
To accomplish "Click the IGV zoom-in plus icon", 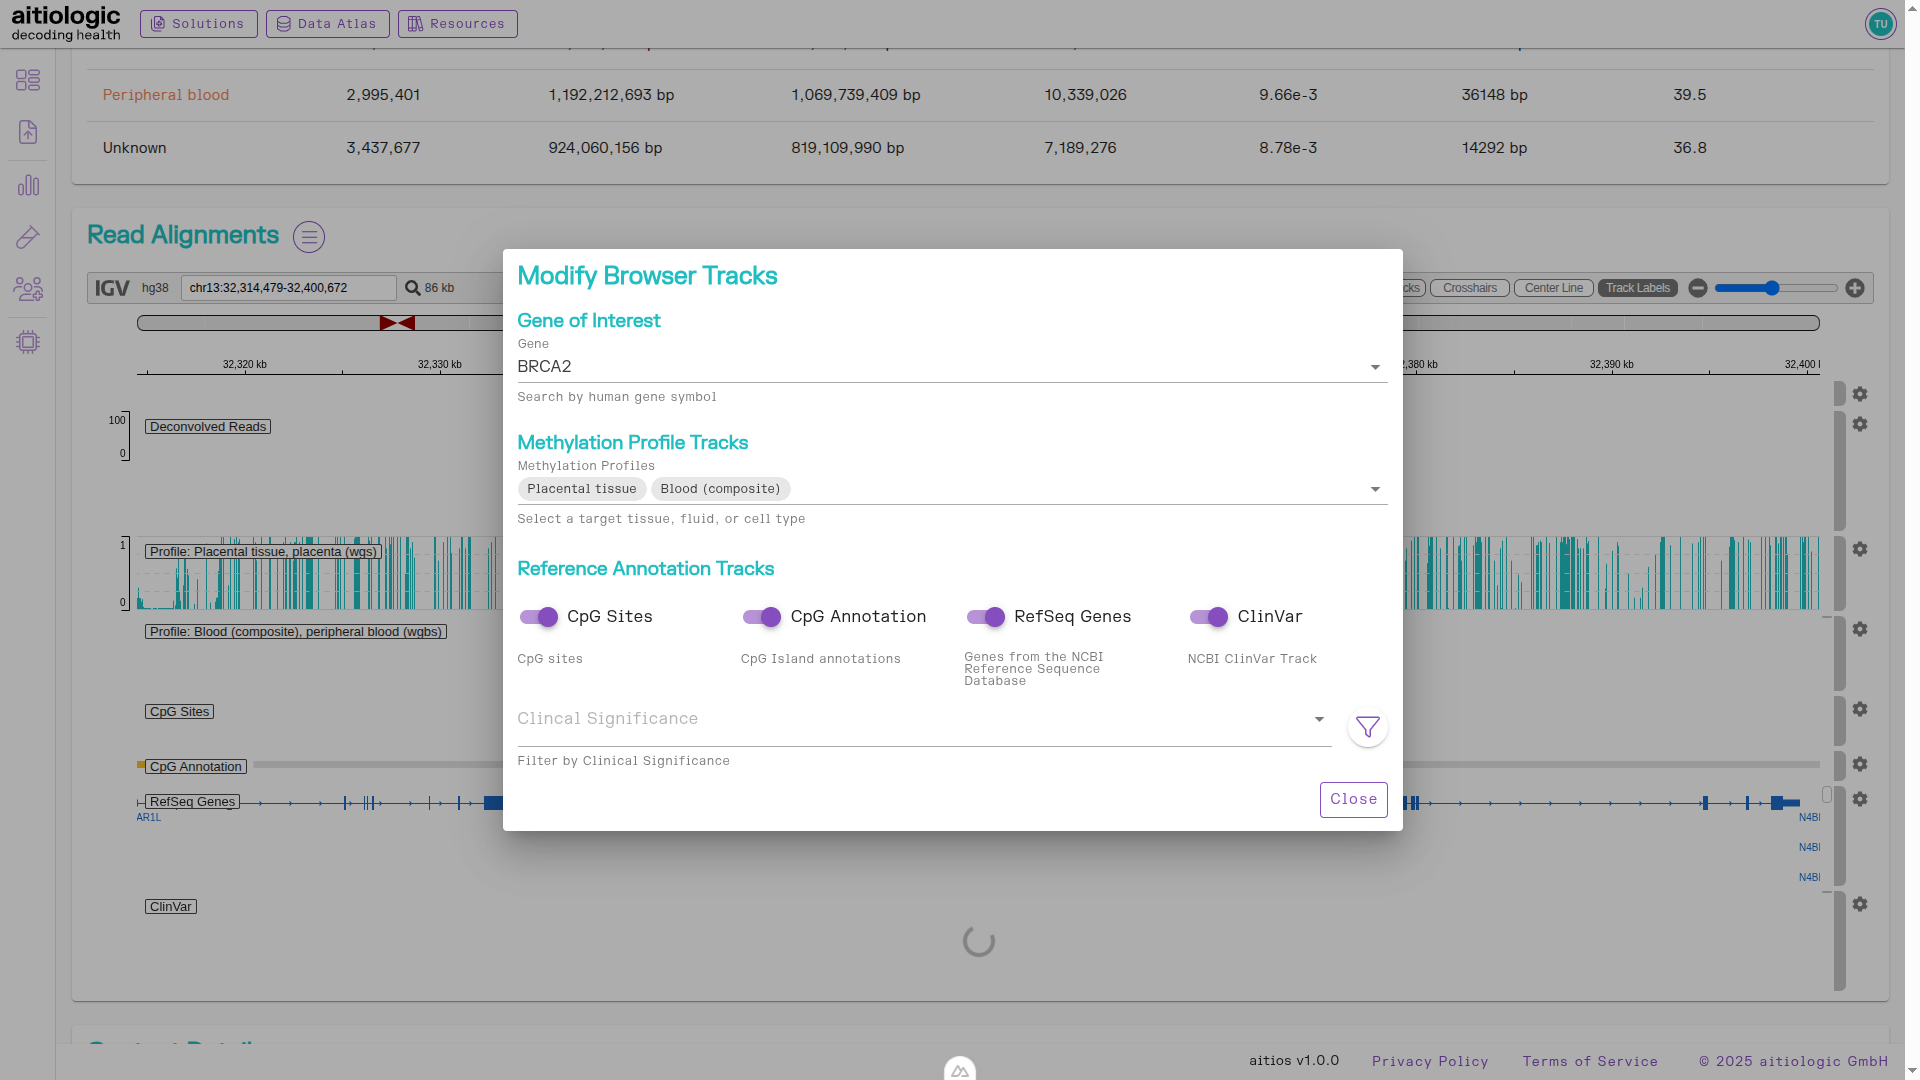I will tap(1855, 288).
